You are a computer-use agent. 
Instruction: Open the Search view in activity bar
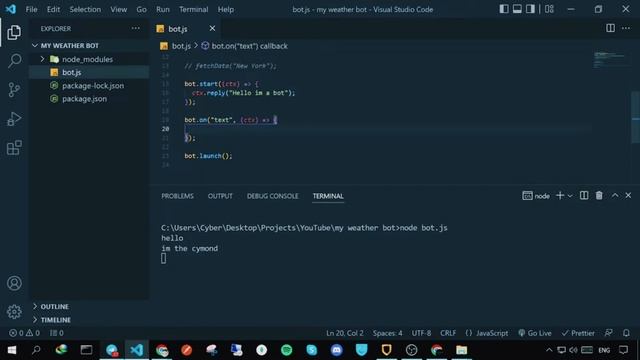14,61
